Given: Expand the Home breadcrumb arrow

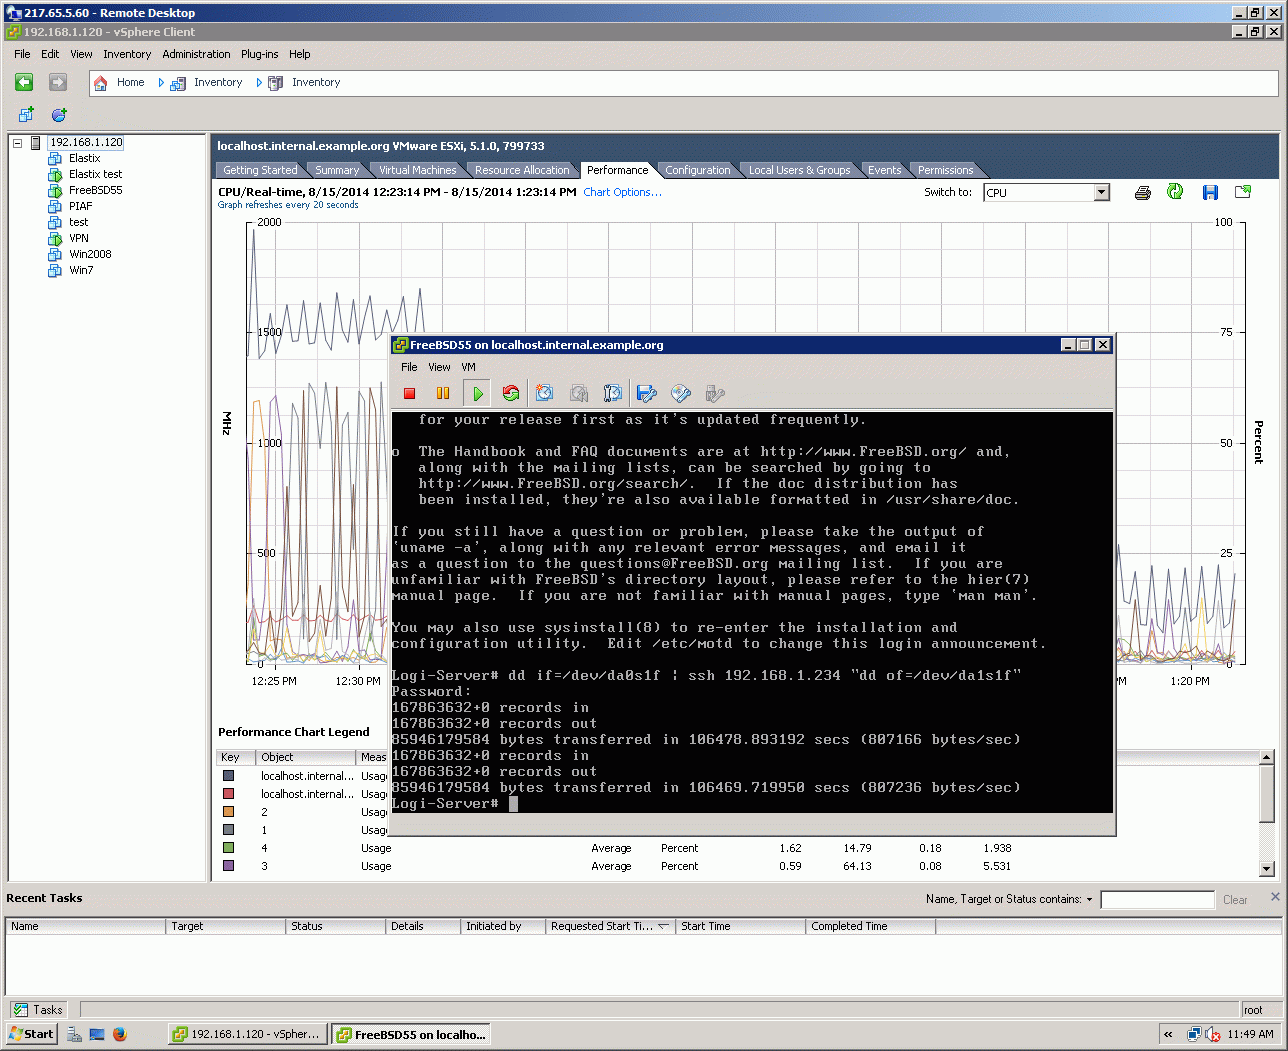Looking at the screenshot, I should (161, 83).
